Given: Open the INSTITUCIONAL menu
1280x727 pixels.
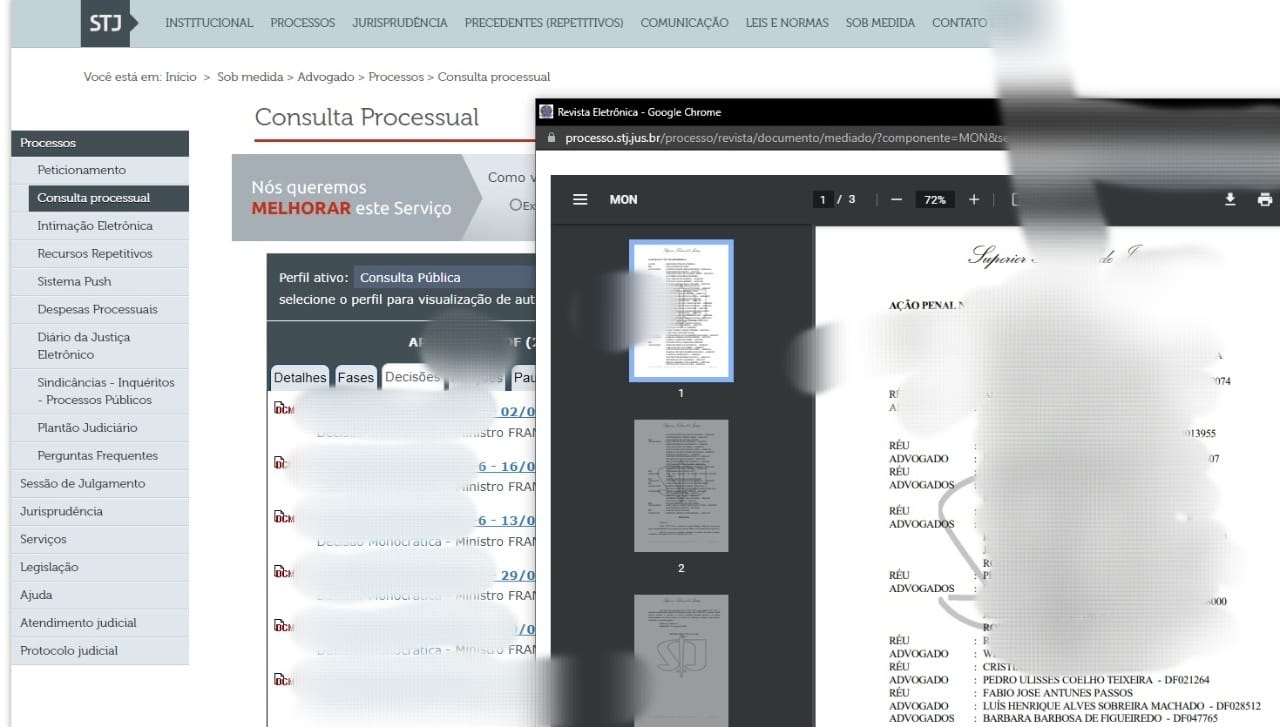Looking at the screenshot, I should pyautogui.click(x=209, y=23).
